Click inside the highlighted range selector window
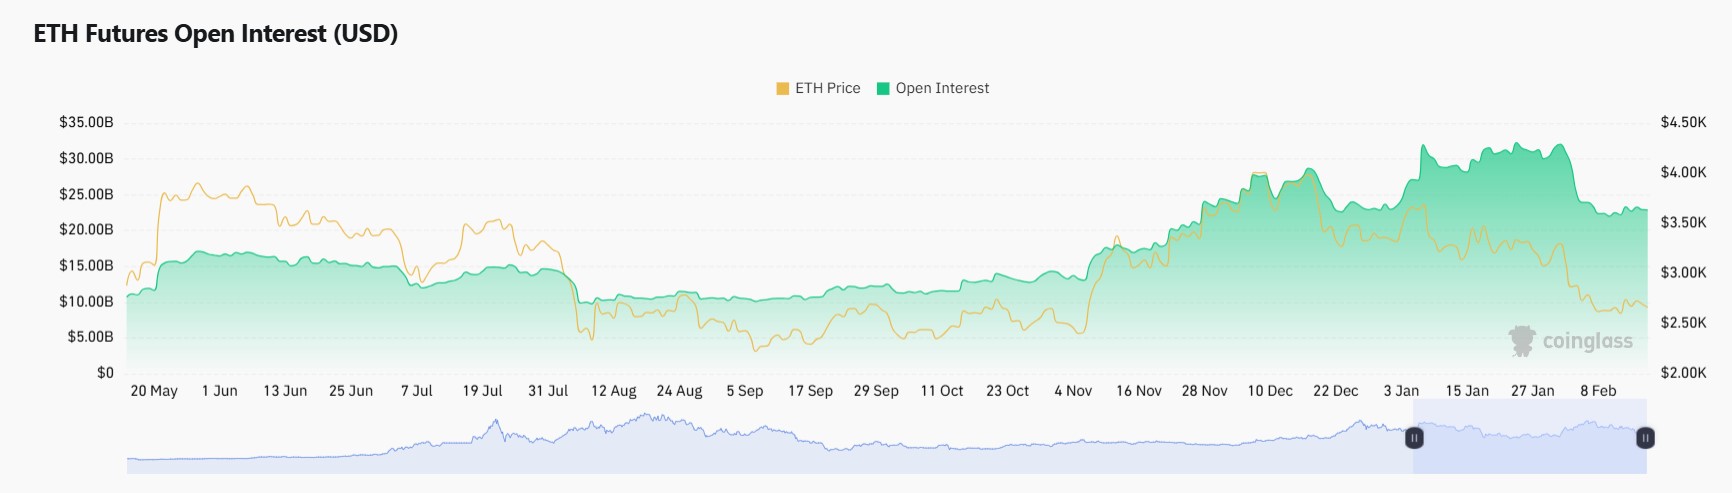Image resolution: width=1732 pixels, height=493 pixels. [x=1530, y=450]
